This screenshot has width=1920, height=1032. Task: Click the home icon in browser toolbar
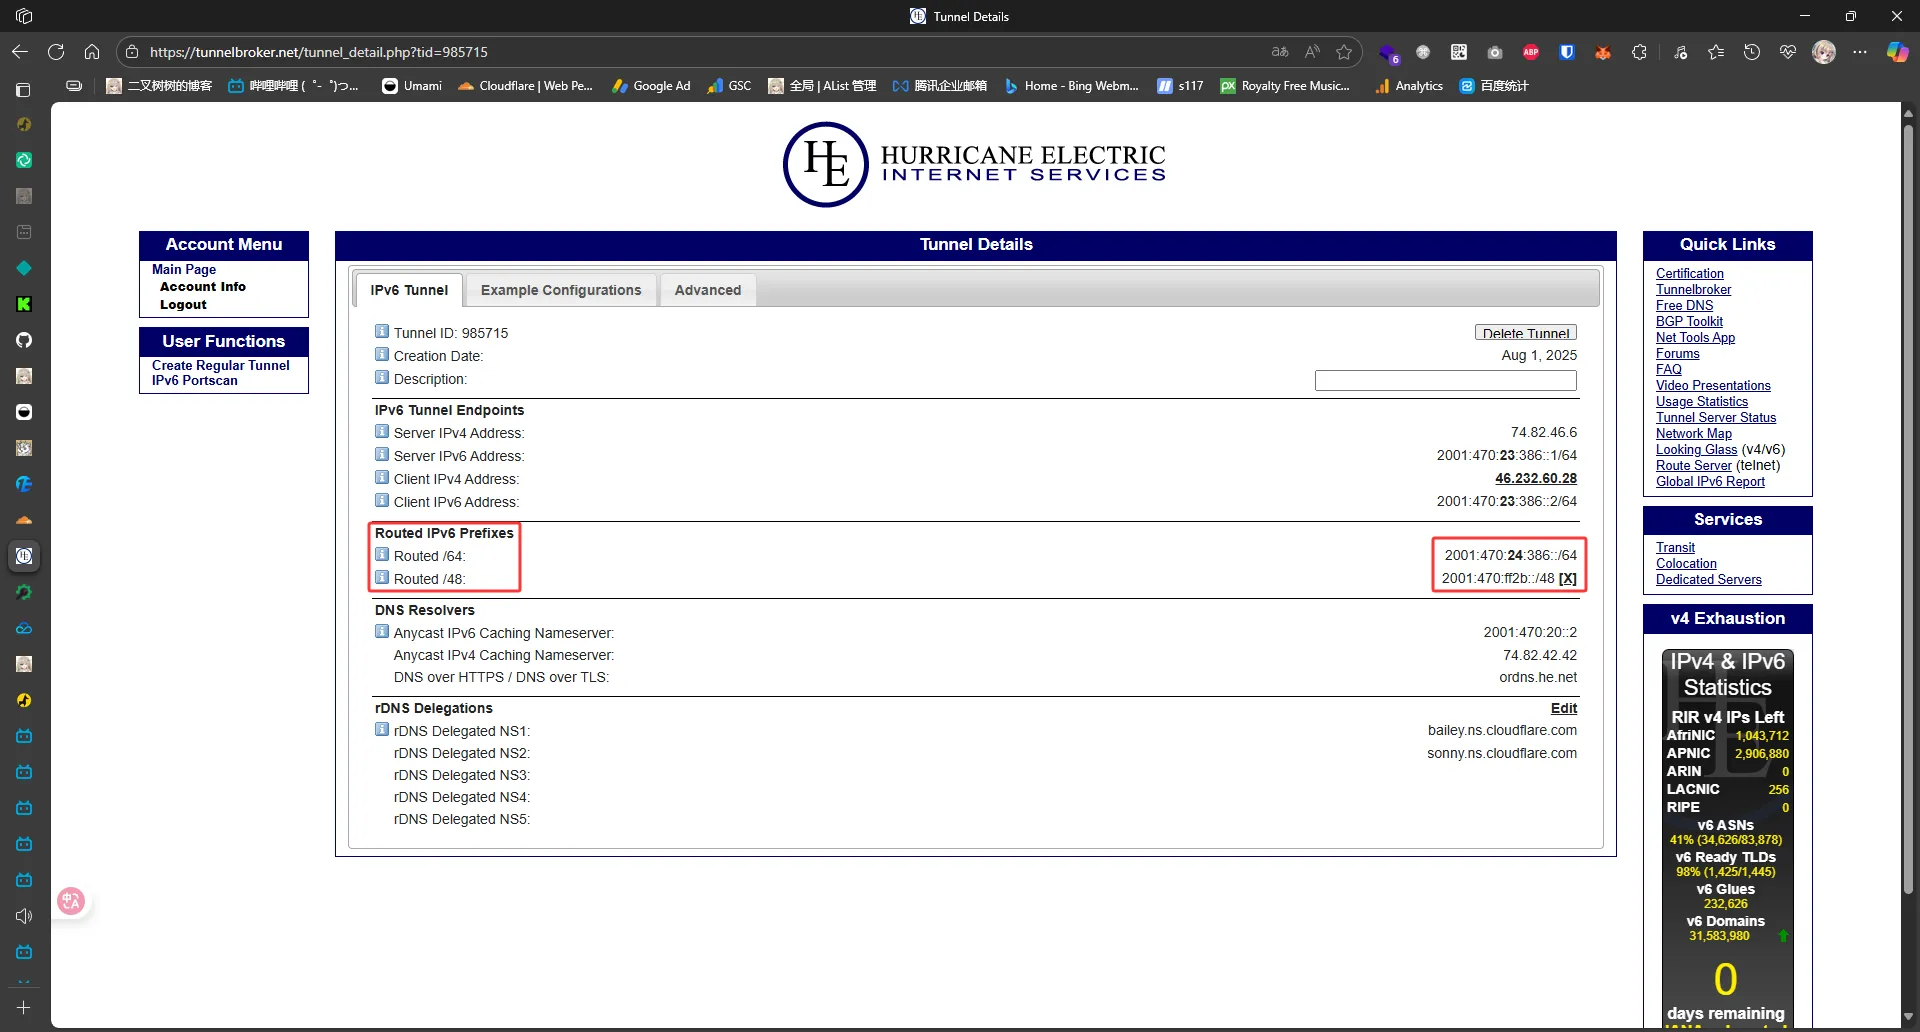[92, 52]
